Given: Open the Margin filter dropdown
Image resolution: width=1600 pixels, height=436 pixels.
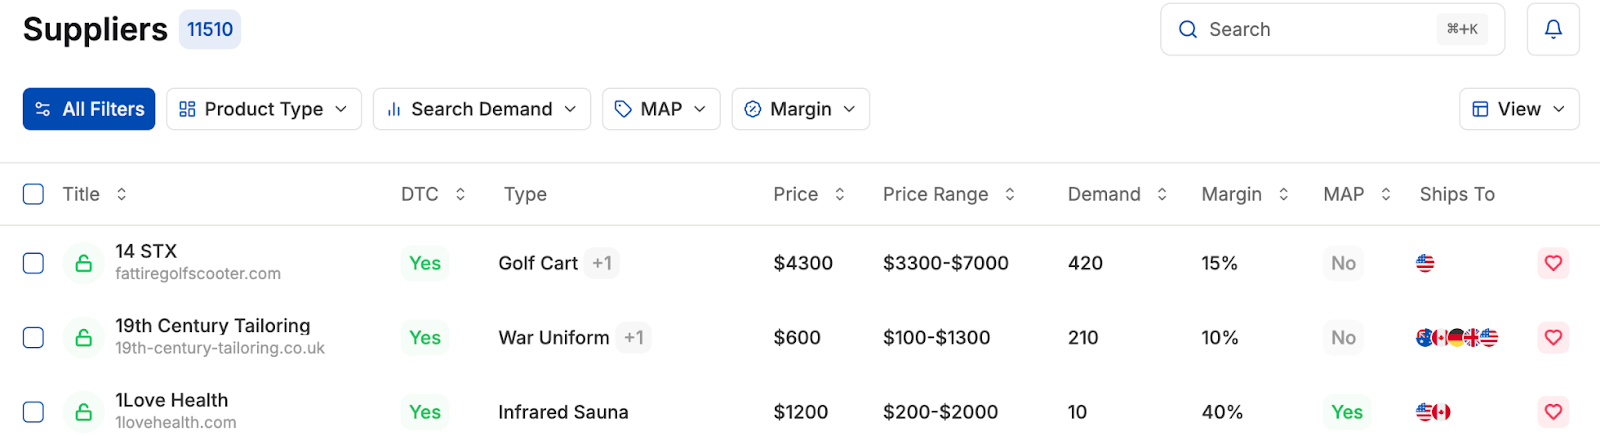Looking at the screenshot, I should pyautogui.click(x=800, y=109).
